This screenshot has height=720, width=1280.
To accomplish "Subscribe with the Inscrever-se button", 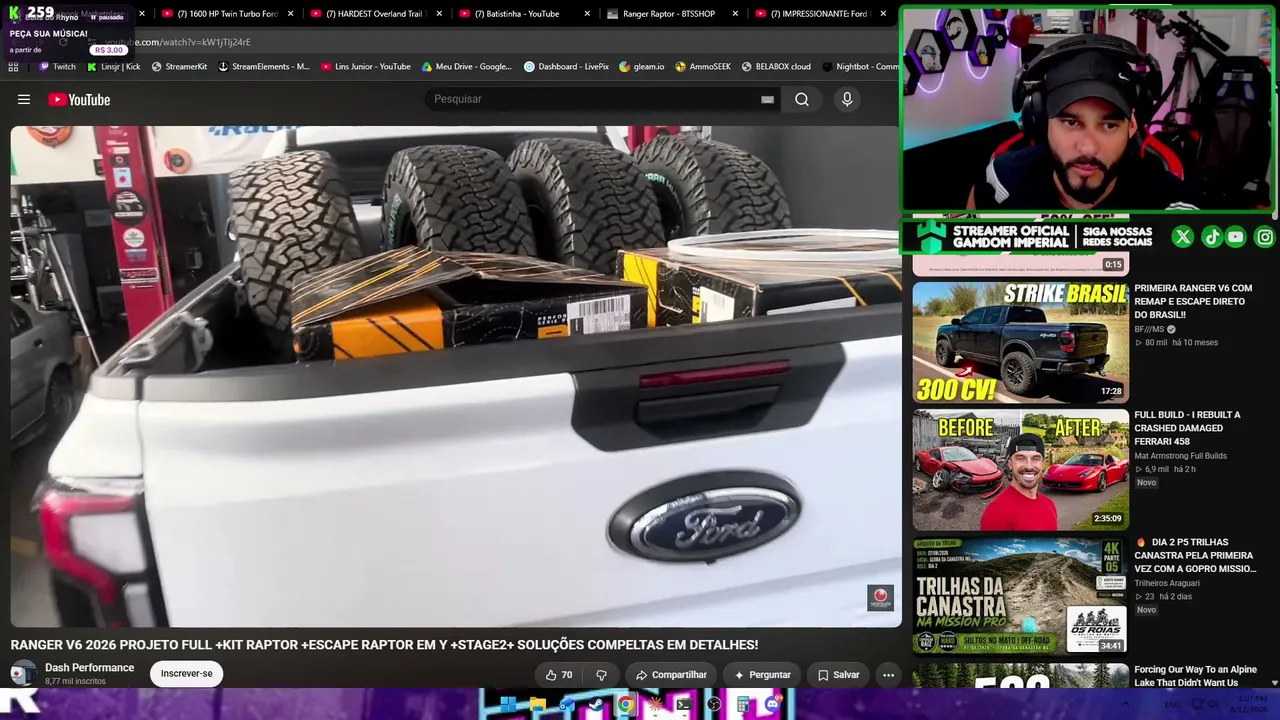I will (186, 674).
